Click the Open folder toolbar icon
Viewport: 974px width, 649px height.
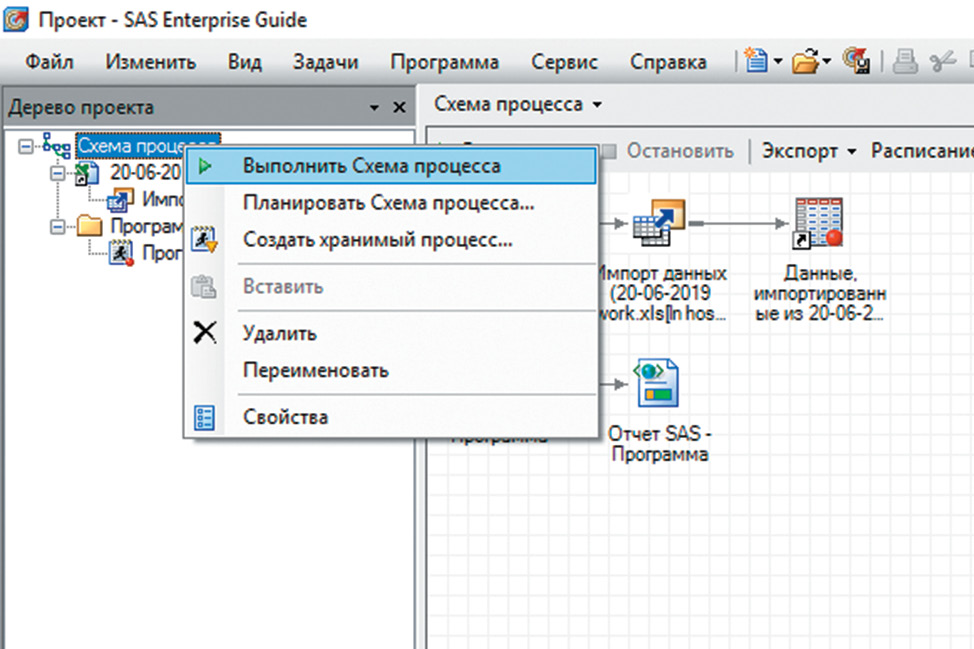[805, 61]
